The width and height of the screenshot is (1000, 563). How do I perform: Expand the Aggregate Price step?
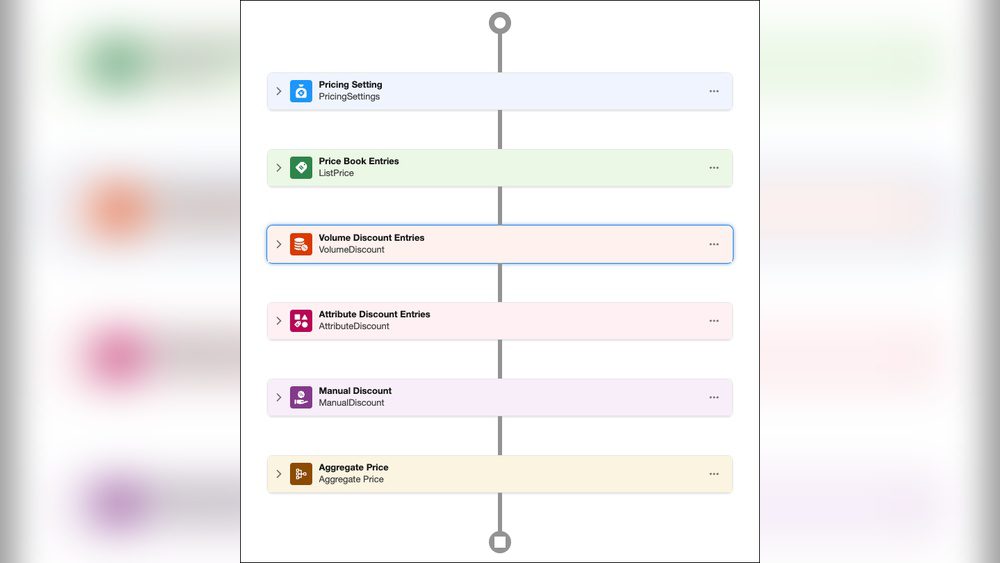click(x=279, y=474)
